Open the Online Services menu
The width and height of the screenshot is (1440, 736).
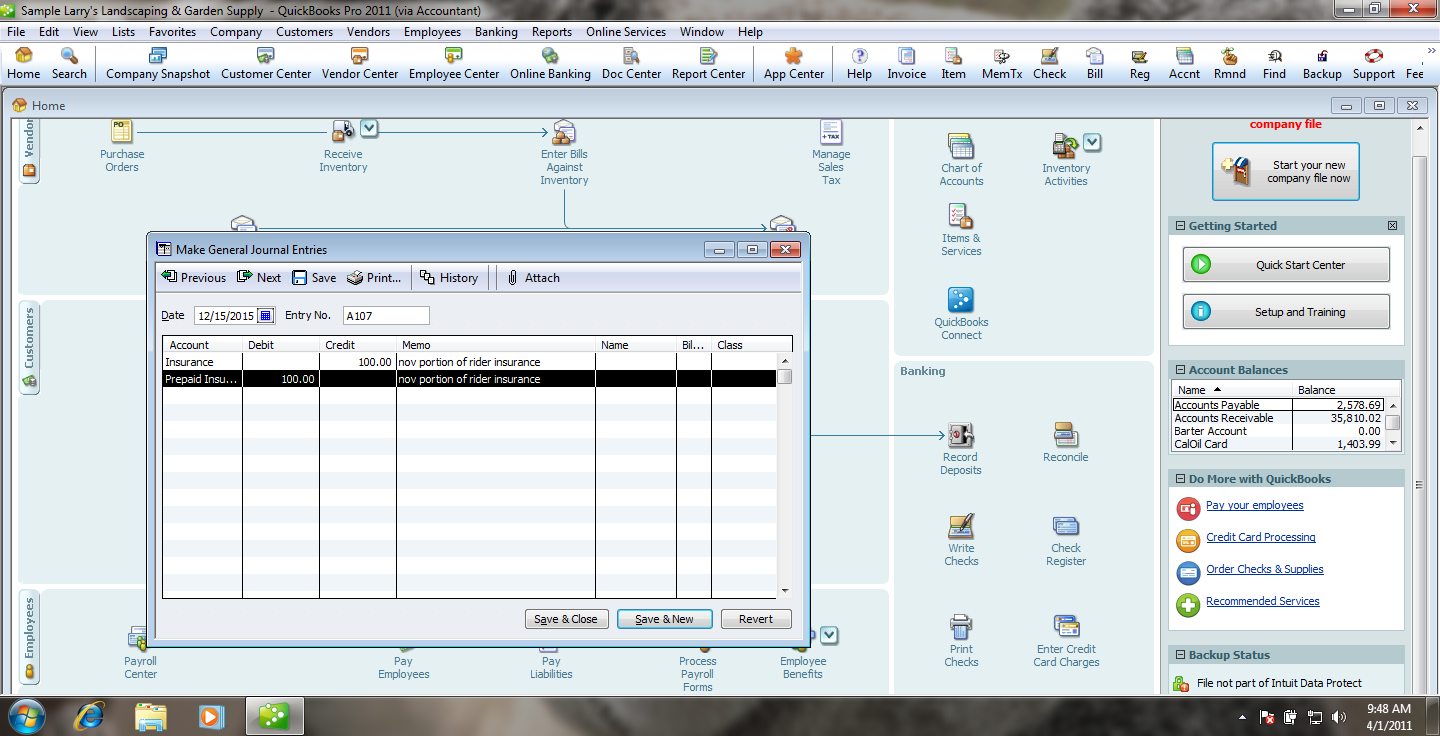point(626,32)
